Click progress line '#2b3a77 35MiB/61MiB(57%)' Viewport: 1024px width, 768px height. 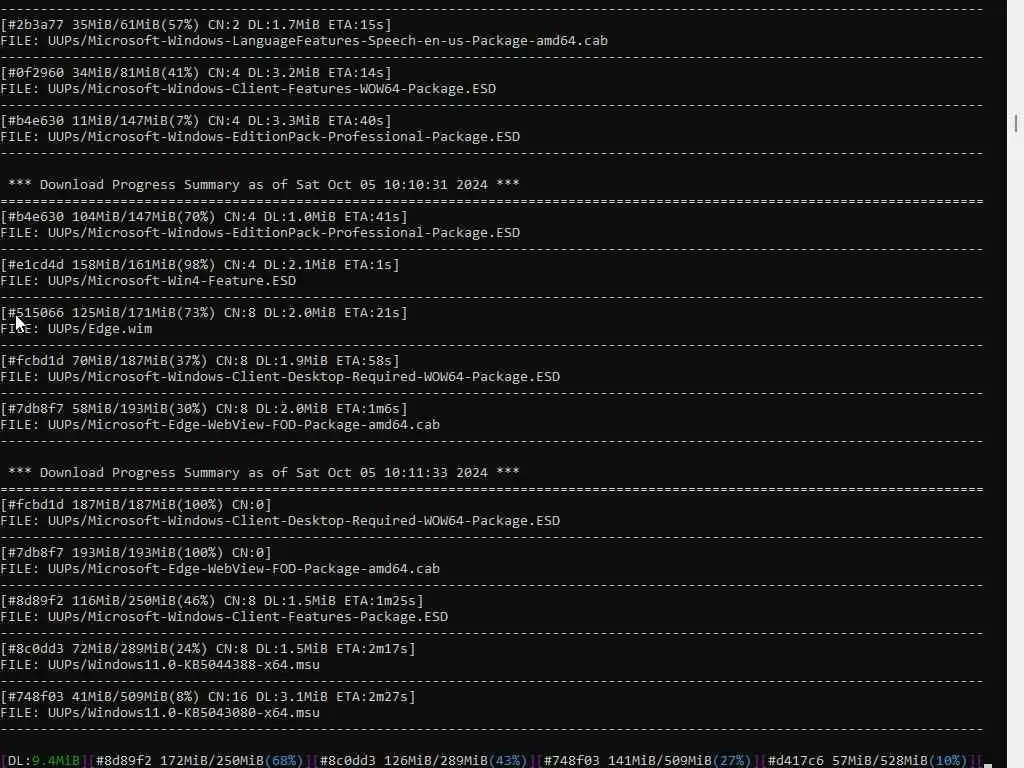[x=196, y=25]
